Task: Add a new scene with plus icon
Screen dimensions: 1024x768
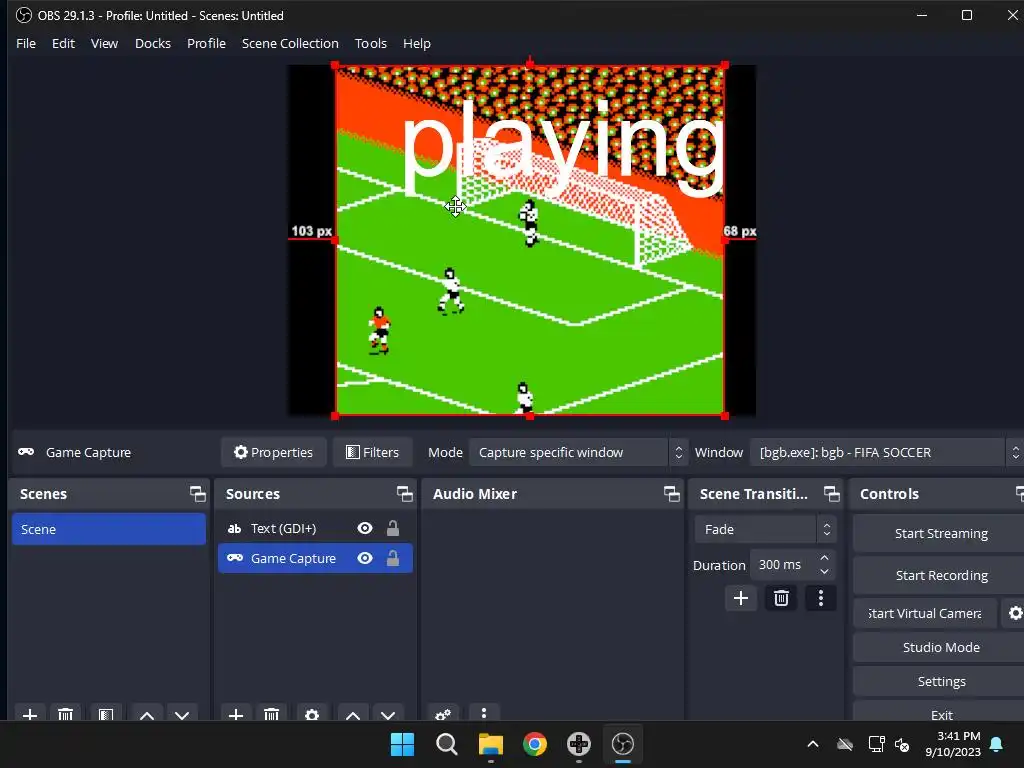Action: click(x=29, y=714)
